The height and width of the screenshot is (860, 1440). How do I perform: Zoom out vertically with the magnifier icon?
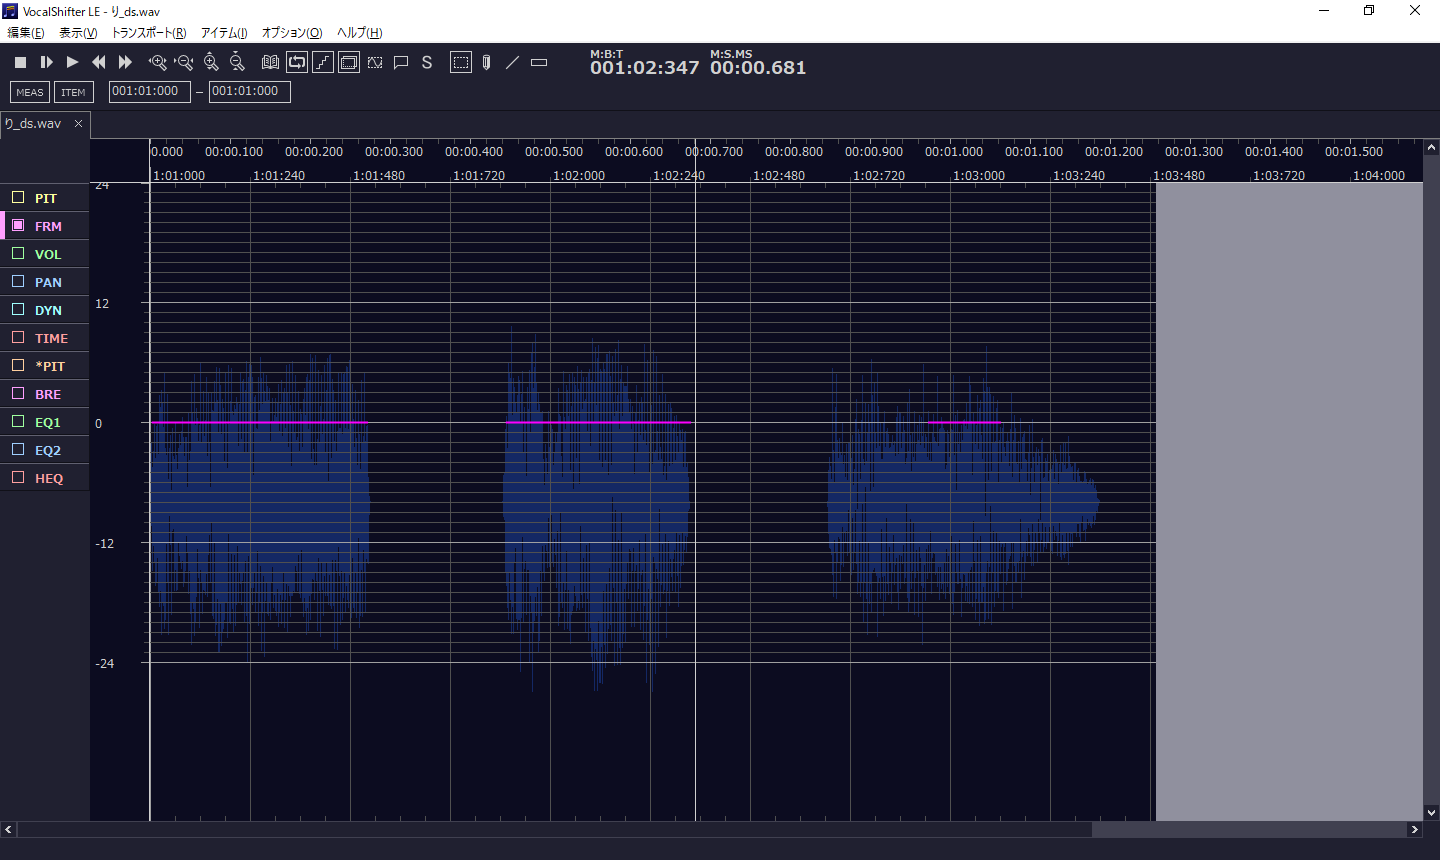point(237,62)
